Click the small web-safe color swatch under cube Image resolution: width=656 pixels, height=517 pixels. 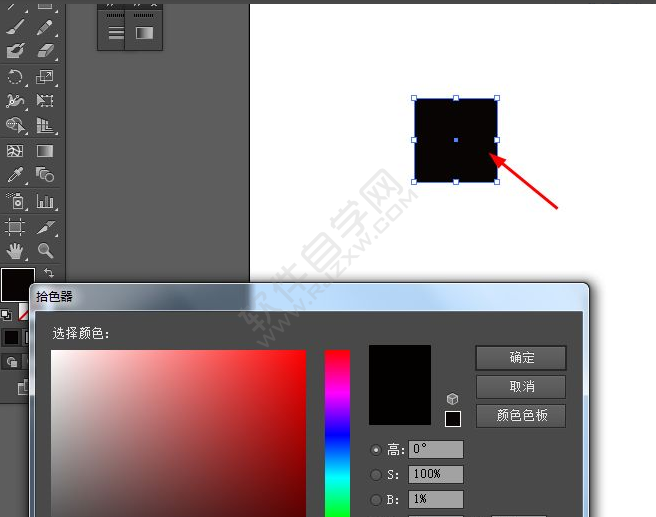click(x=453, y=419)
